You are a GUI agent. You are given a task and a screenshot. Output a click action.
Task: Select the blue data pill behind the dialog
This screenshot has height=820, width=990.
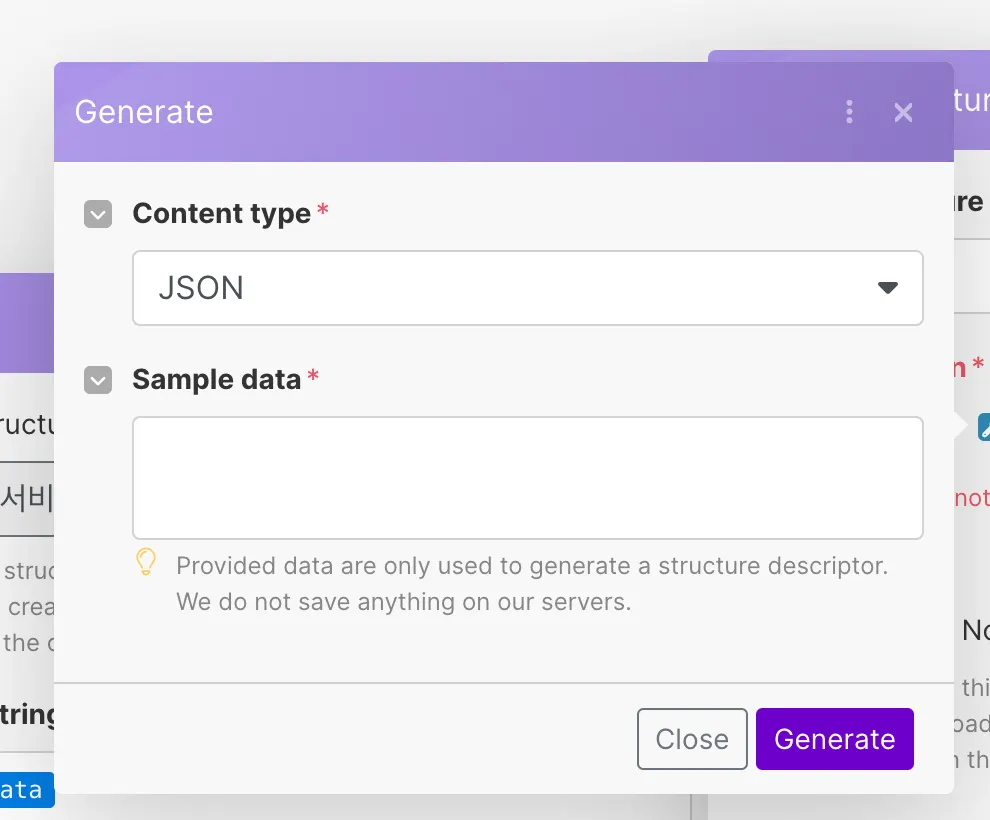[25, 790]
